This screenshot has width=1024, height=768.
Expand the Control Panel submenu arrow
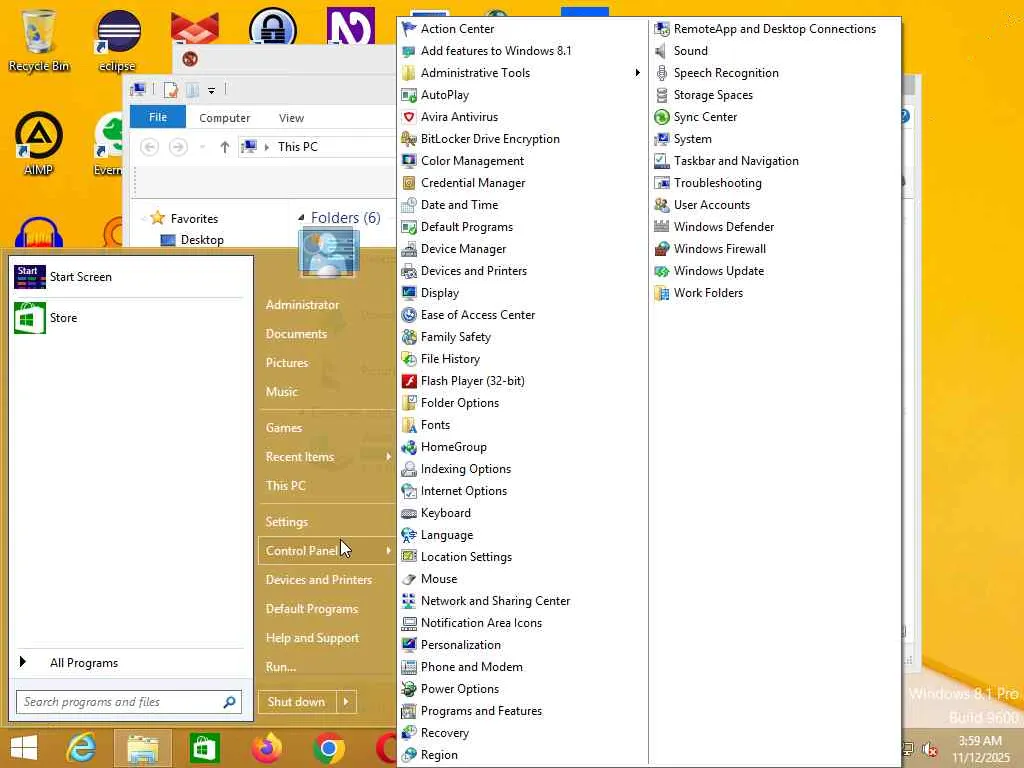click(x=388, y=551)
